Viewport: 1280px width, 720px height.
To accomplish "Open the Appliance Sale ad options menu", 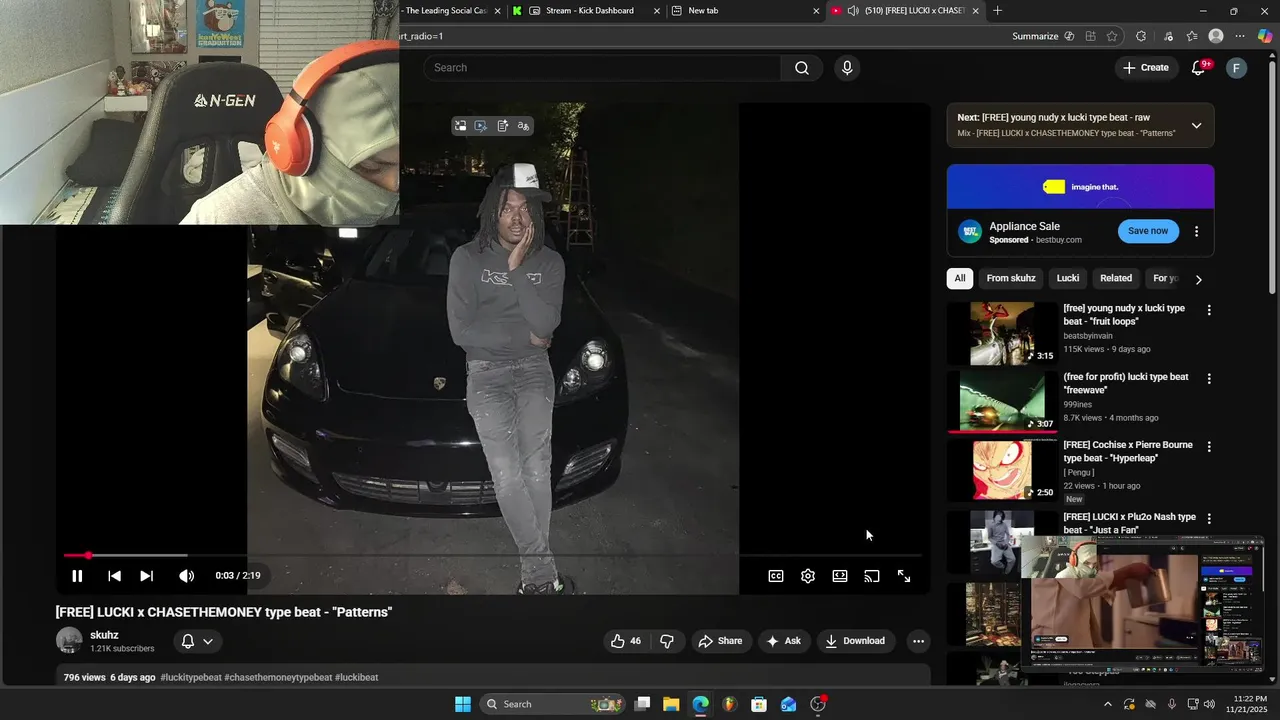I will [1196, 231].
